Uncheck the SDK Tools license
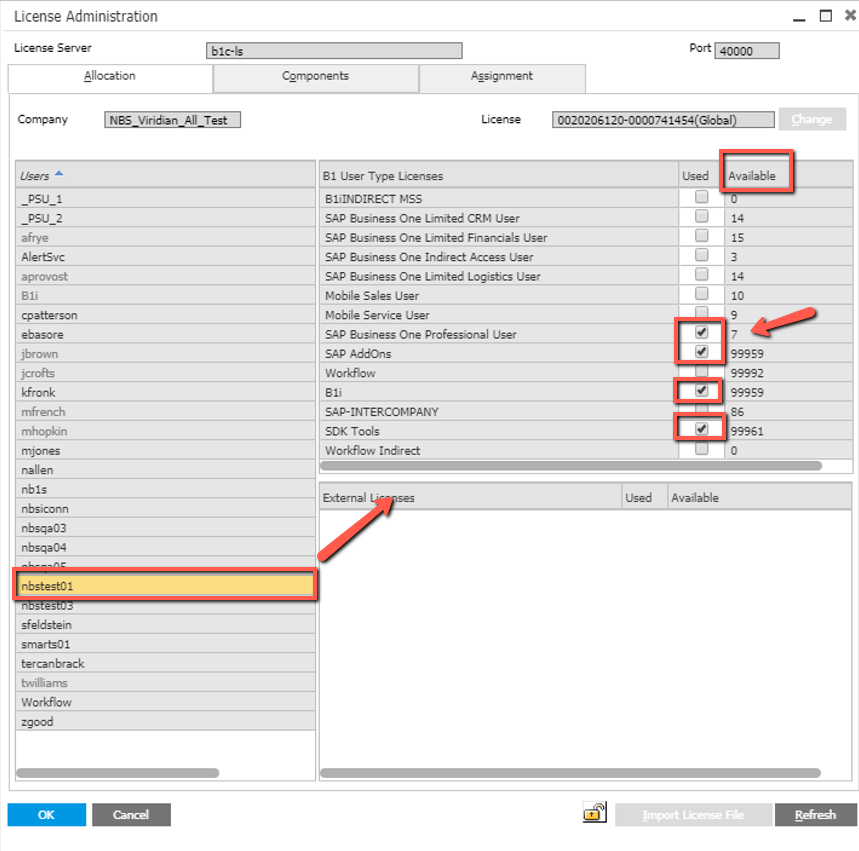The image size is (859, 851). tap(701, 429)
